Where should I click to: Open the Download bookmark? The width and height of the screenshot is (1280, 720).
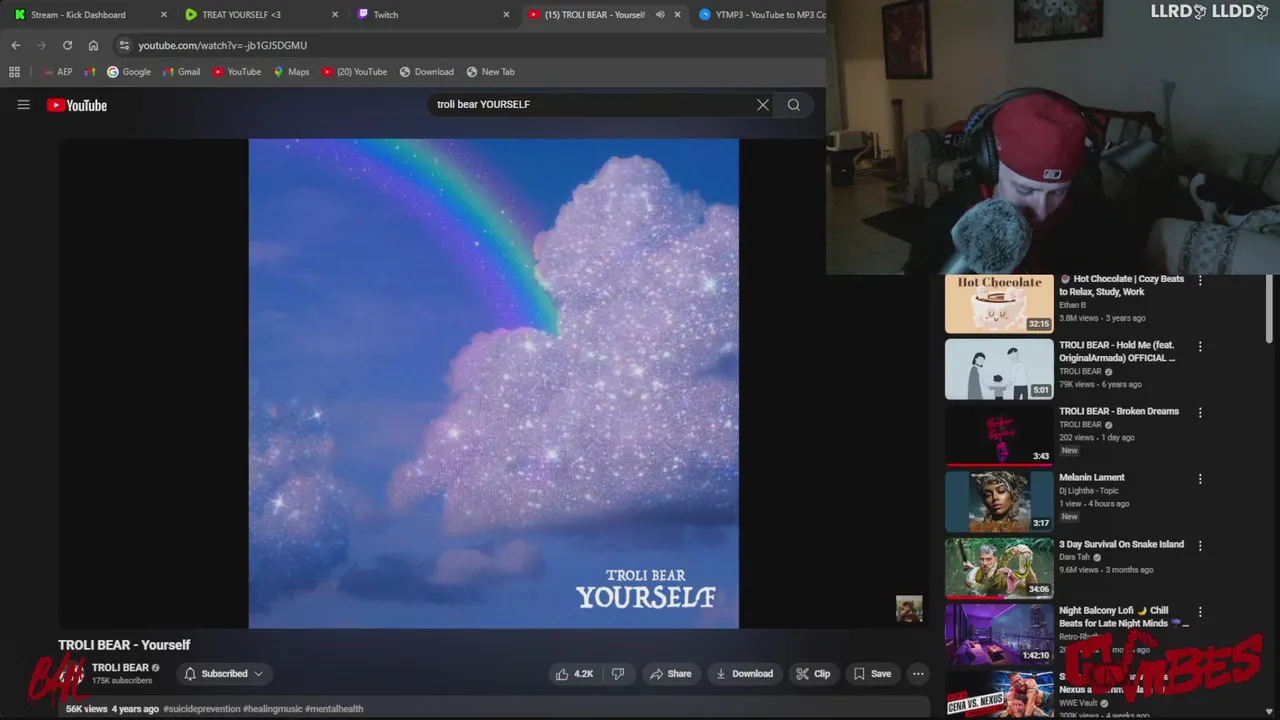click(427, 72)
